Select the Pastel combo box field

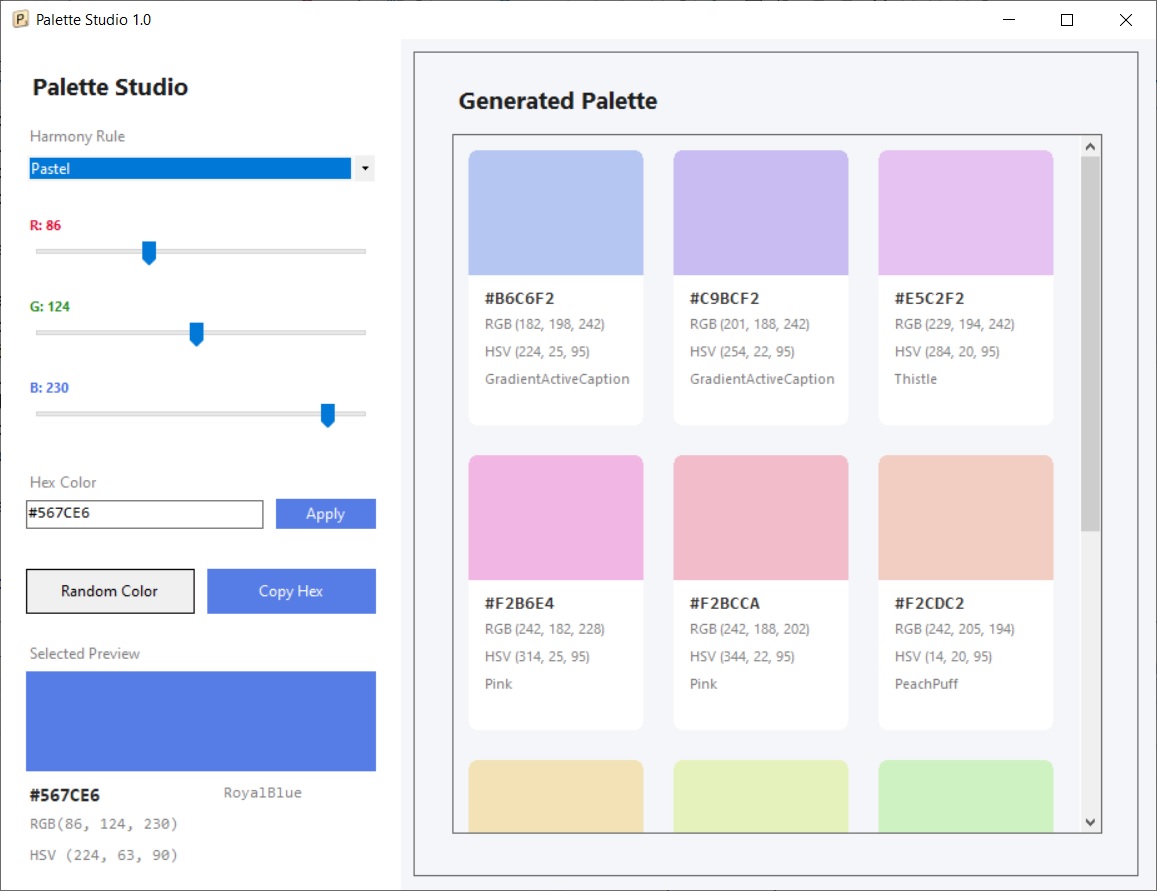190,168
